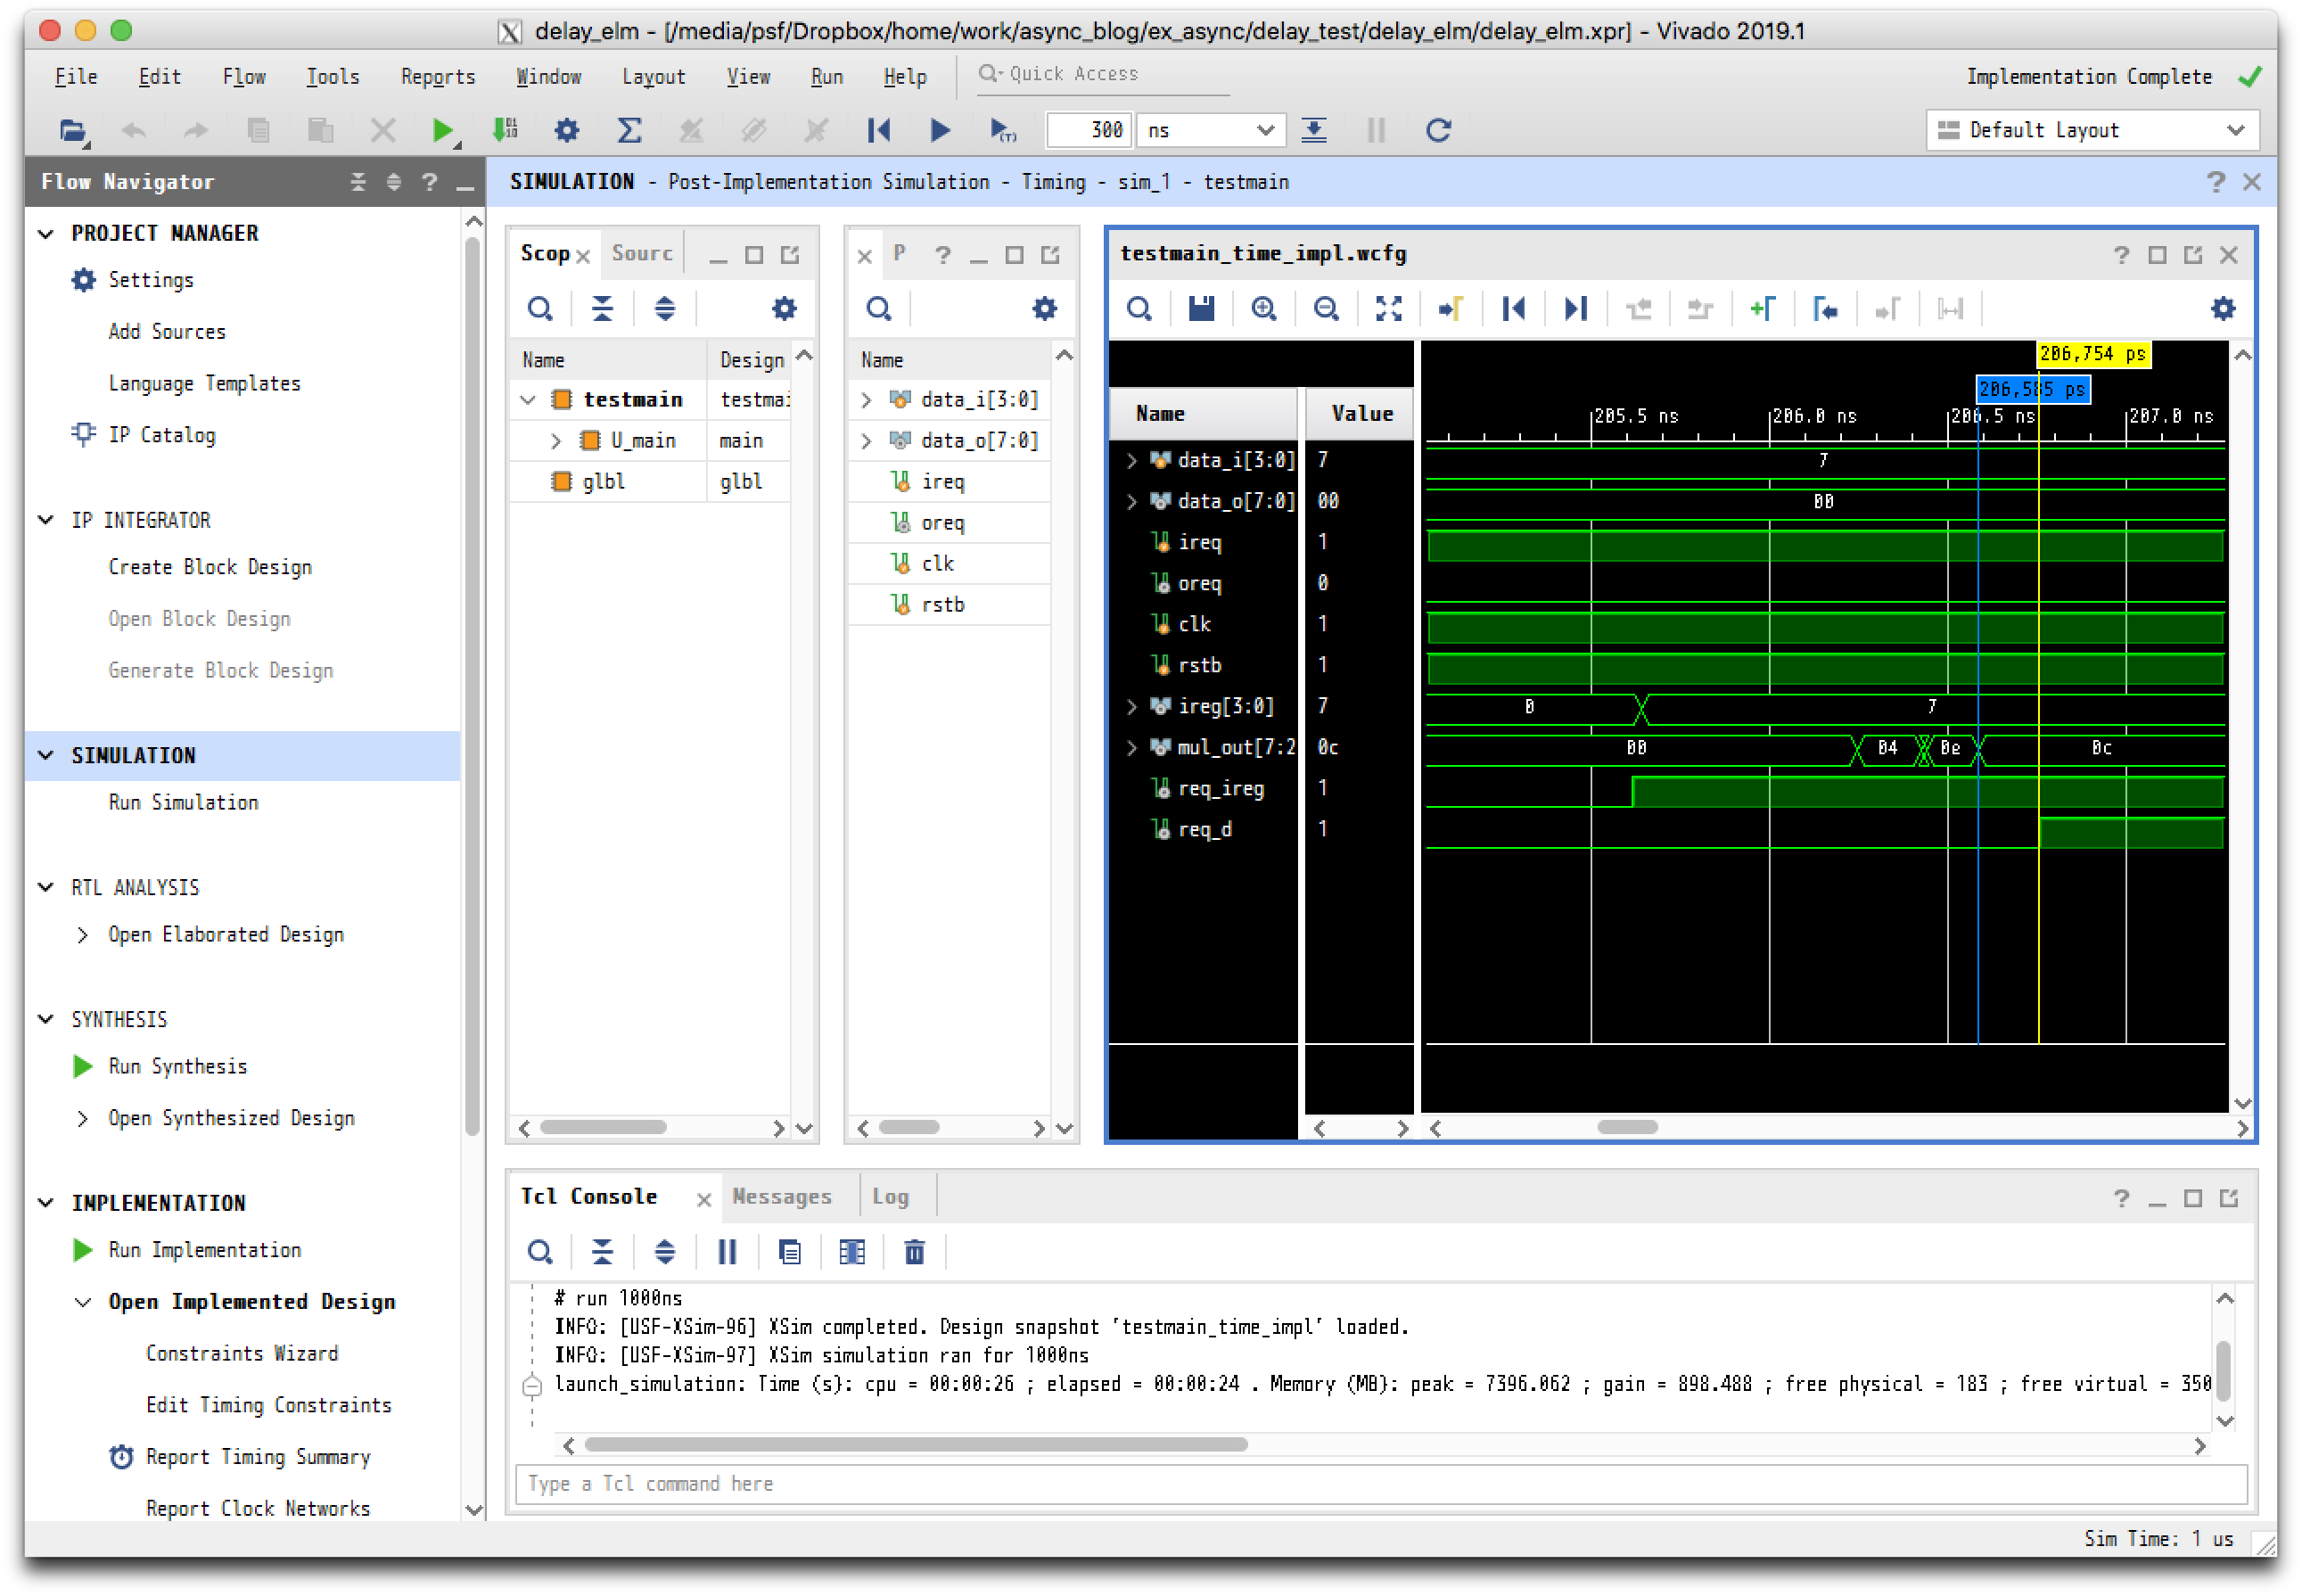The image size is (2302, 1596).
Task: Expand the U_main scope node
Action: pyautogui.click(x=556, y=441)
